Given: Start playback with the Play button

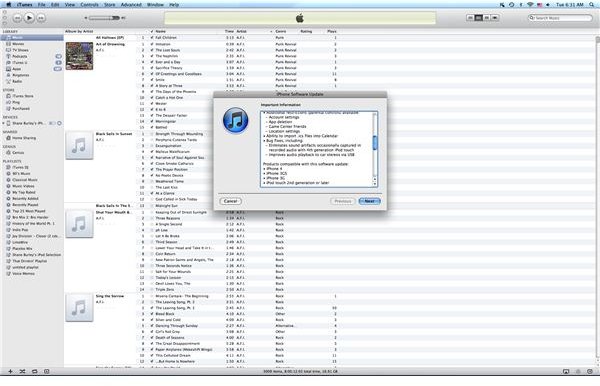Looking at the screenshot, I should tap(29, 18).
